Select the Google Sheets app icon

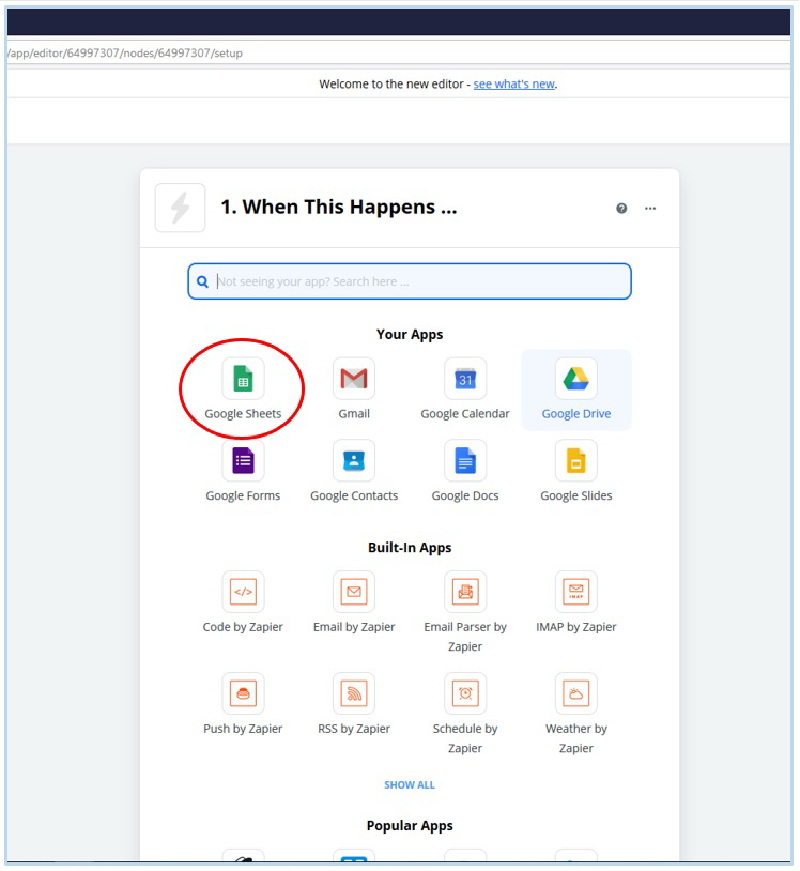[x=243, y=379]
